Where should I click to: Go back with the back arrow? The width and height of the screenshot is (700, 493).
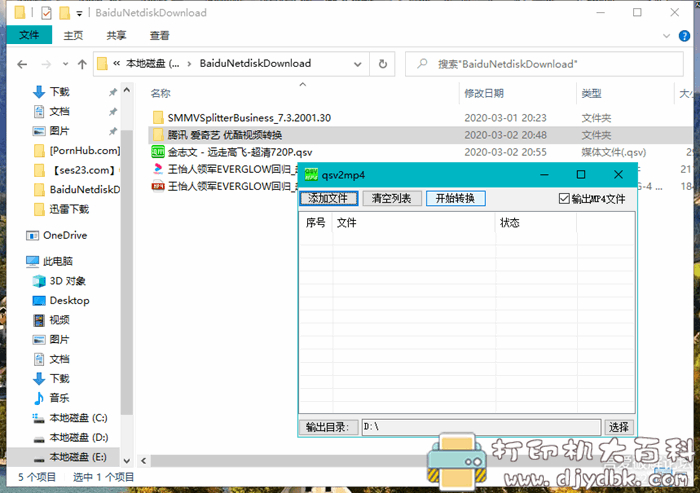(x=22, y=64)
